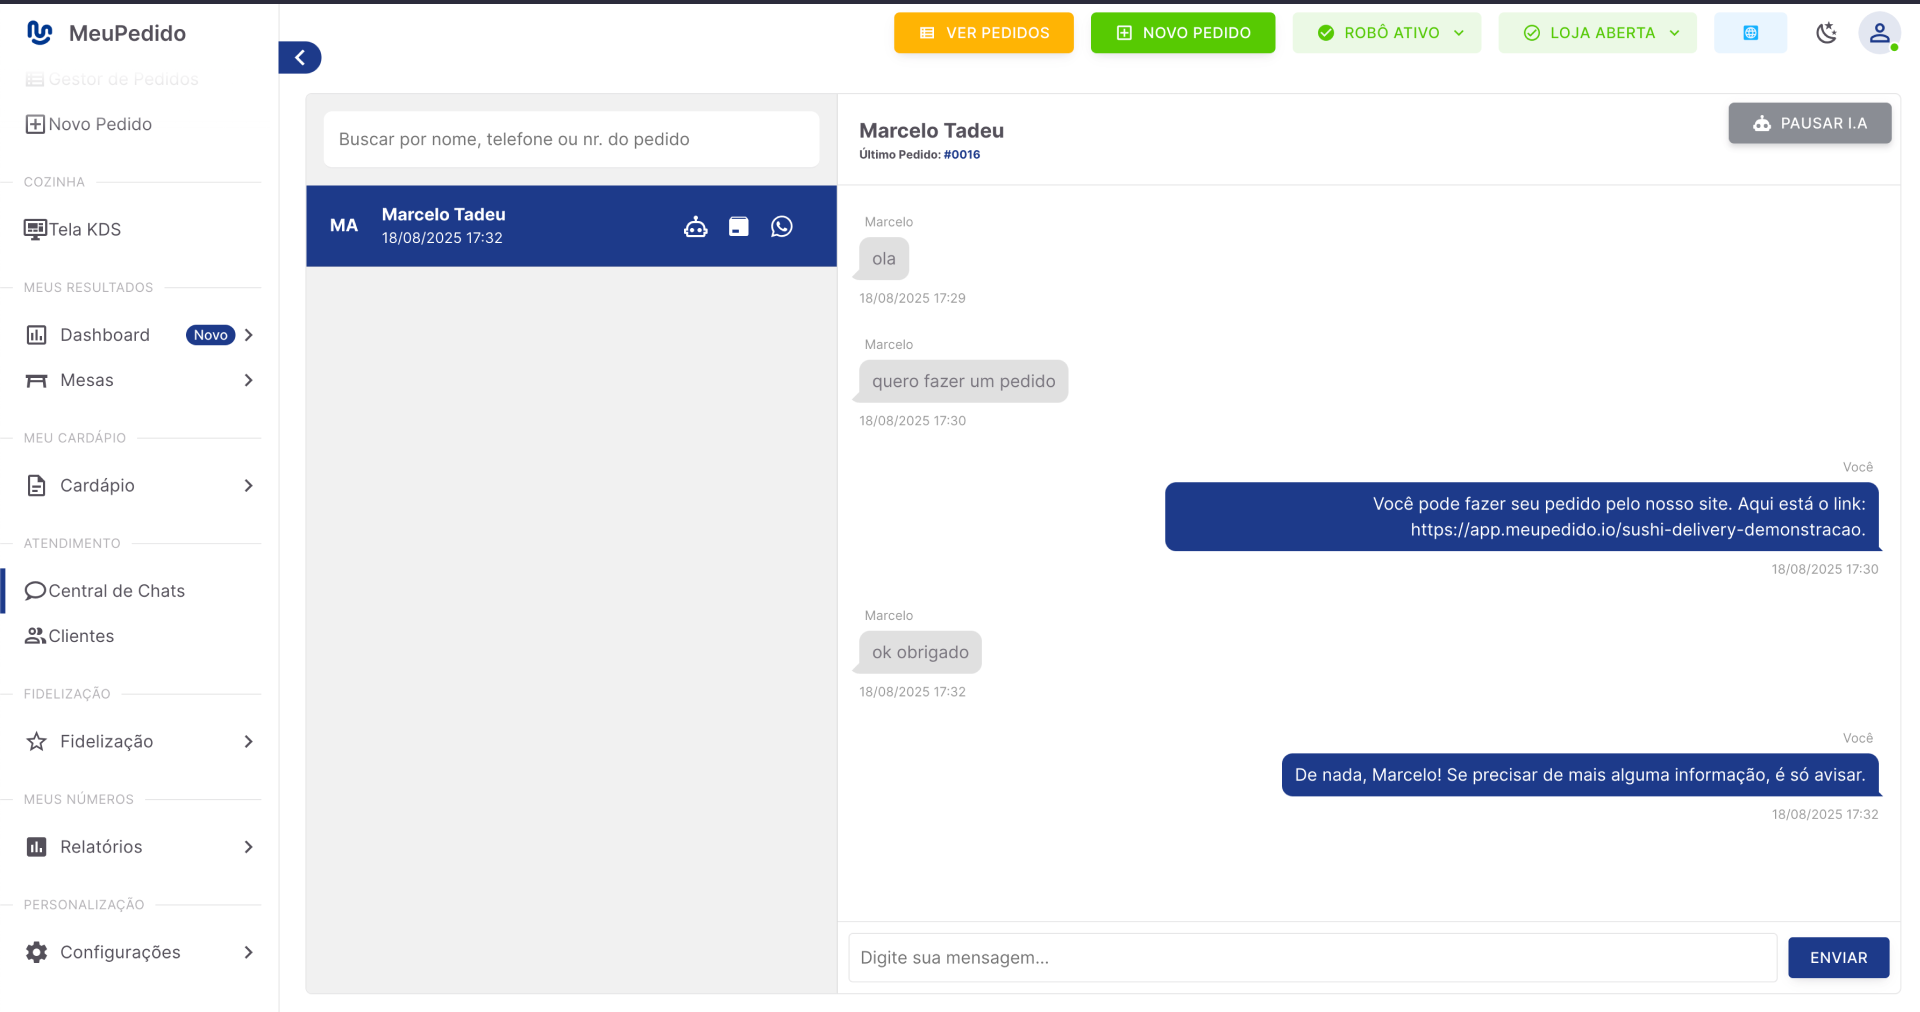Click the globe icon in the top bar
This screenshot has width=1920, height=1012.
coord(1749,32)
